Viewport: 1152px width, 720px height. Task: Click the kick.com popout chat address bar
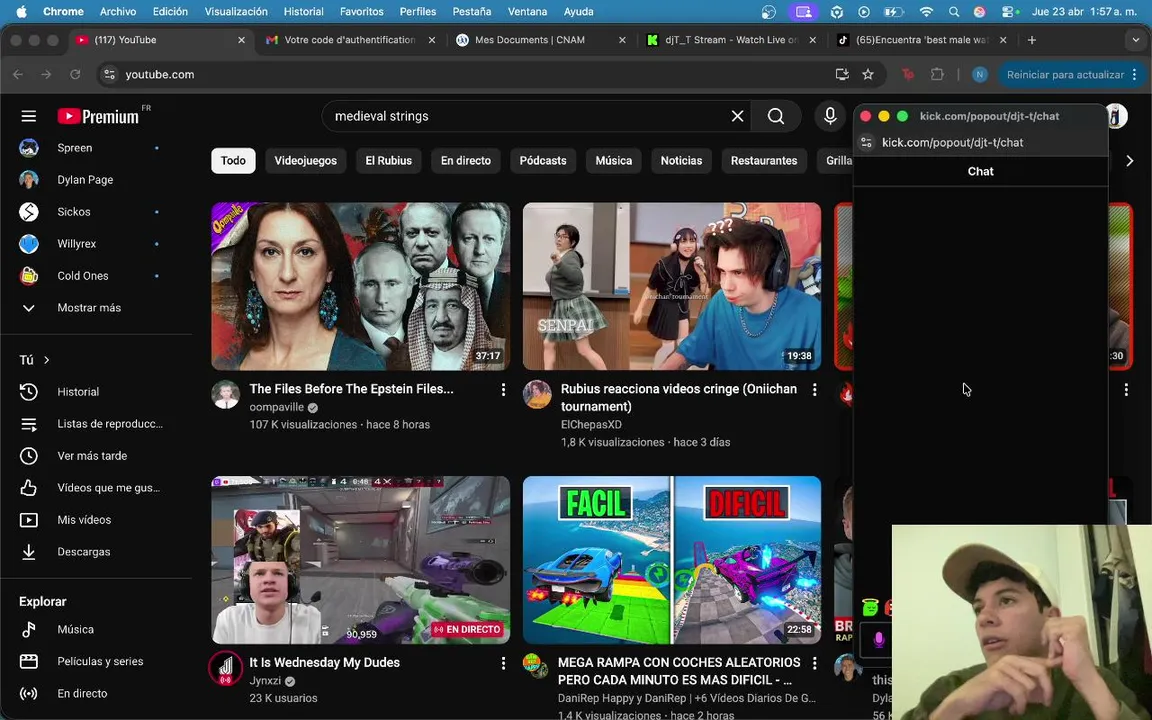952,143
